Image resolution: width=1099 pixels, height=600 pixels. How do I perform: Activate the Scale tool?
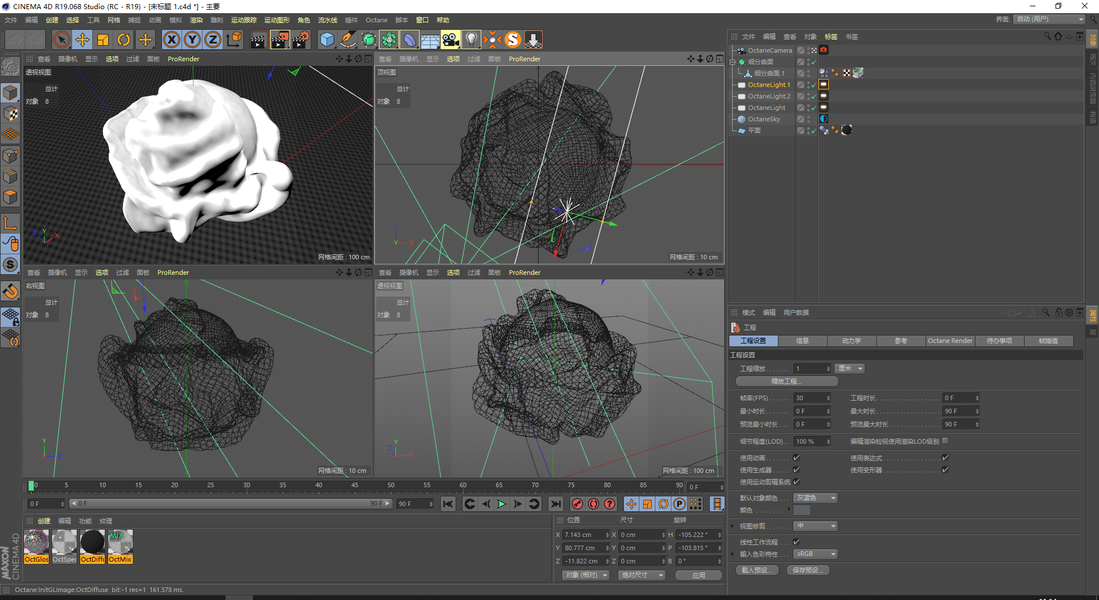click(x=103, y=40)
